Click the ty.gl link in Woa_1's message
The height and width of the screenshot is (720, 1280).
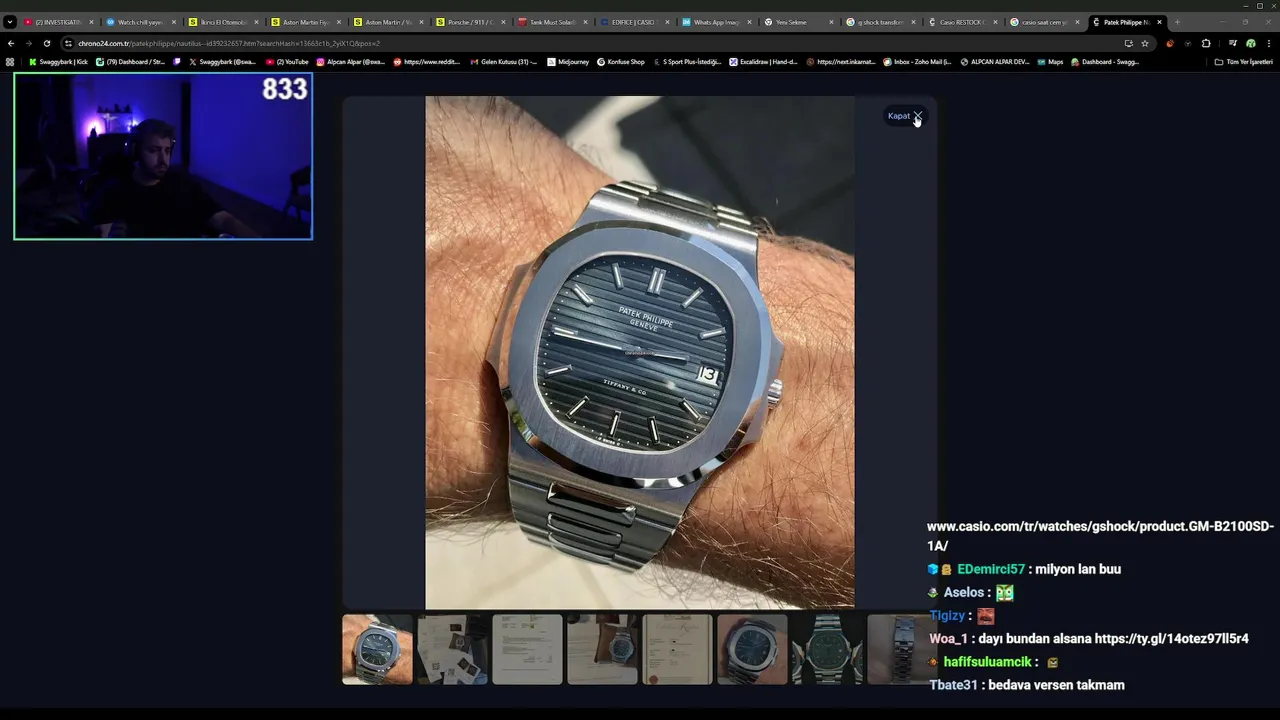(1171, 638)
